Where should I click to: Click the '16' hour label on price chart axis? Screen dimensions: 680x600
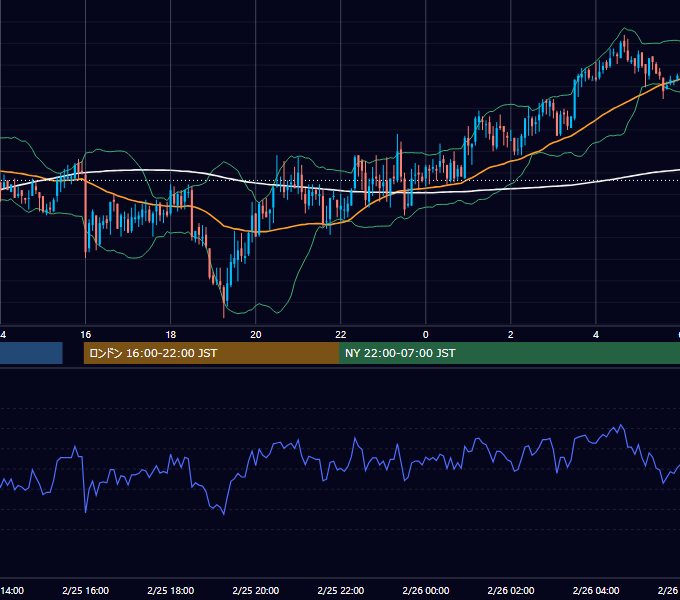tap(85, 335)
